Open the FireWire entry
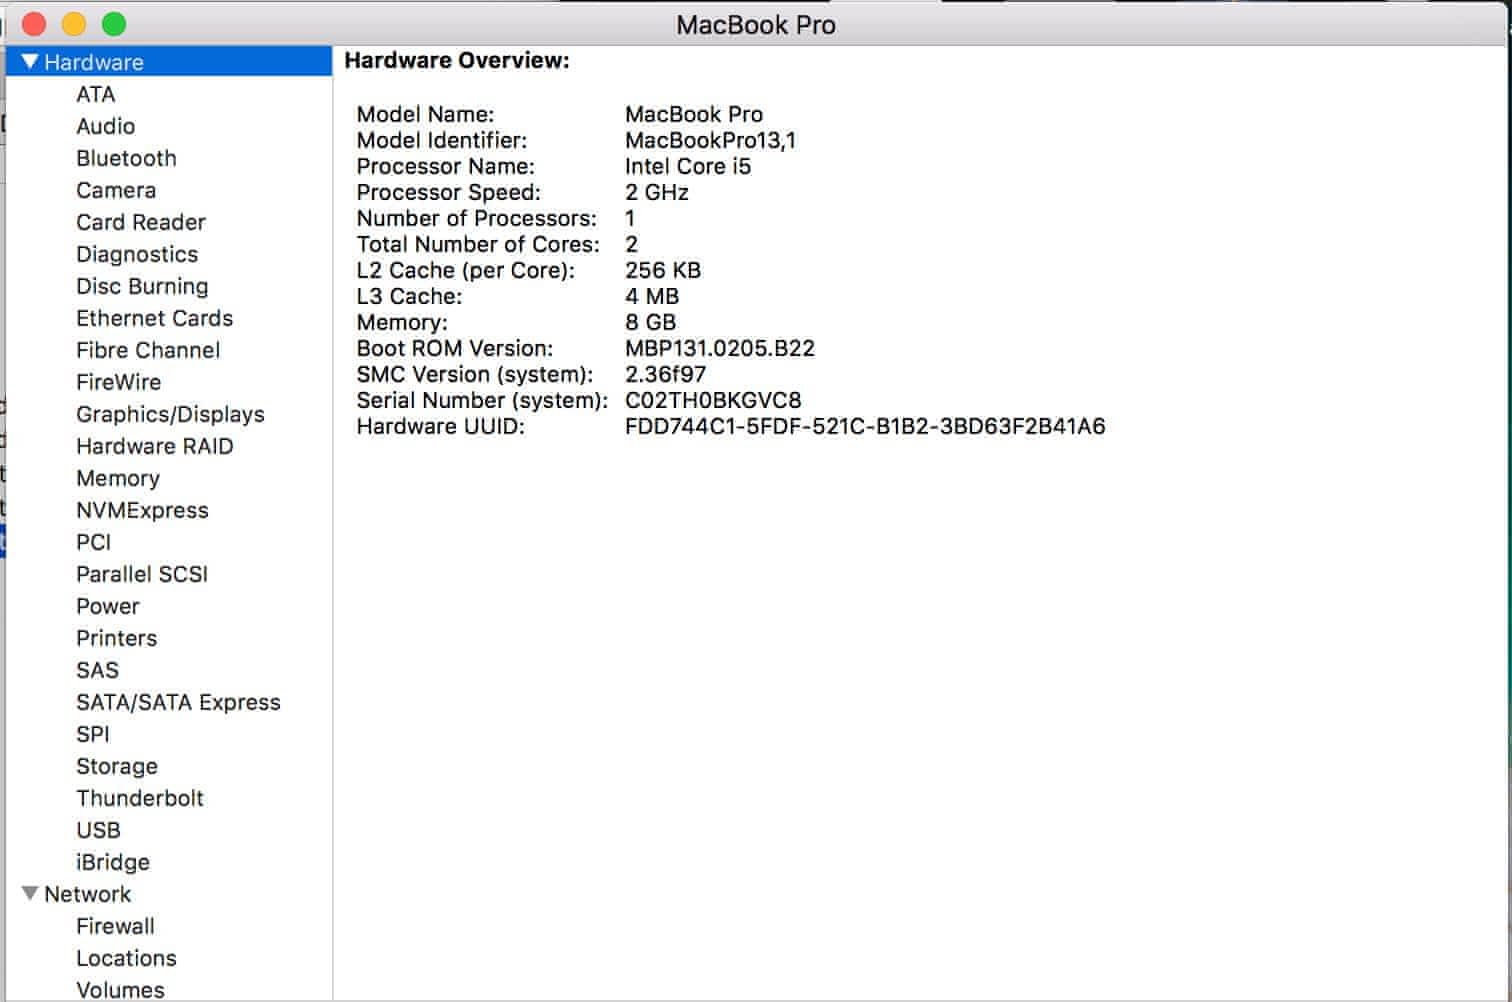The image size is (1512, 1002). click(x=118, y=382)
